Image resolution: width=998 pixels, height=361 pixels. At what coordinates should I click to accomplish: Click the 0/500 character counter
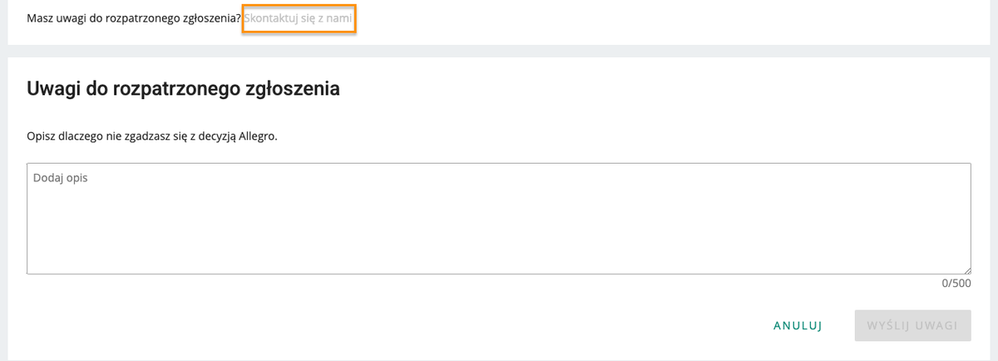[x=956, y=283]
